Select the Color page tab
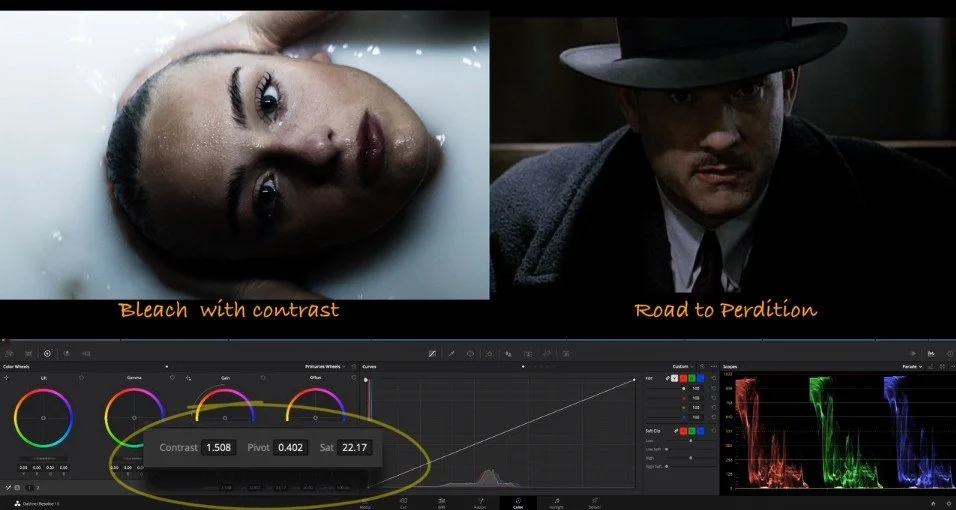Screen dimensions: 956x510 coord(518,503)
